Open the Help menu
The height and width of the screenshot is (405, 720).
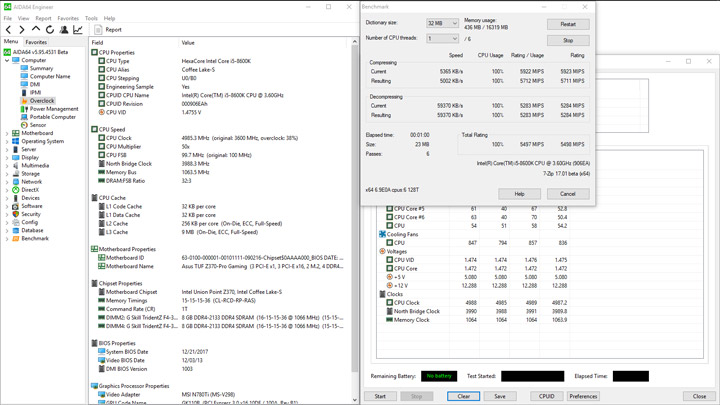tap(109, 18)
